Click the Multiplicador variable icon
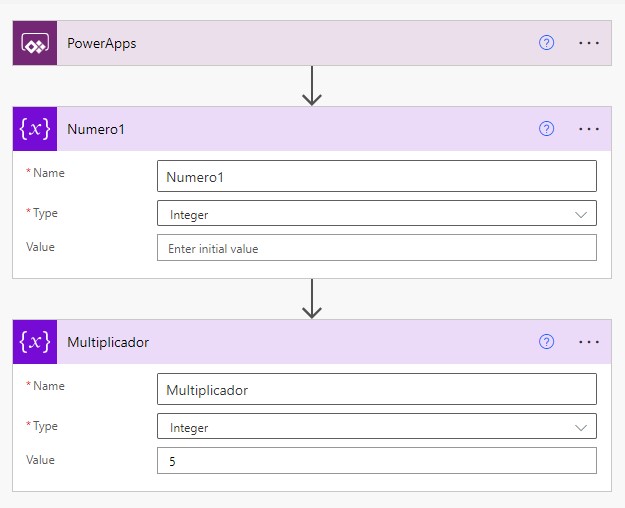This screenshot has height=508, width=625. click(x=35, y=342)
